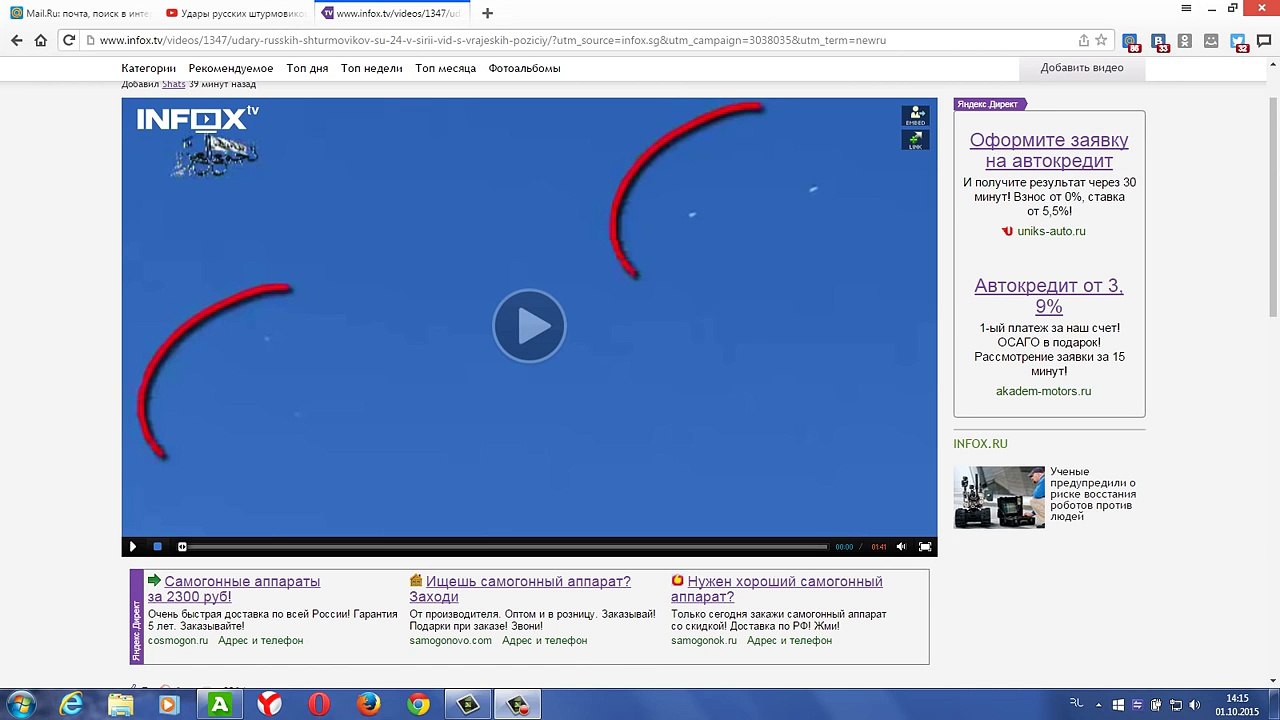
Task: Launch Opera from the taskbar
Action: (319, 705)
